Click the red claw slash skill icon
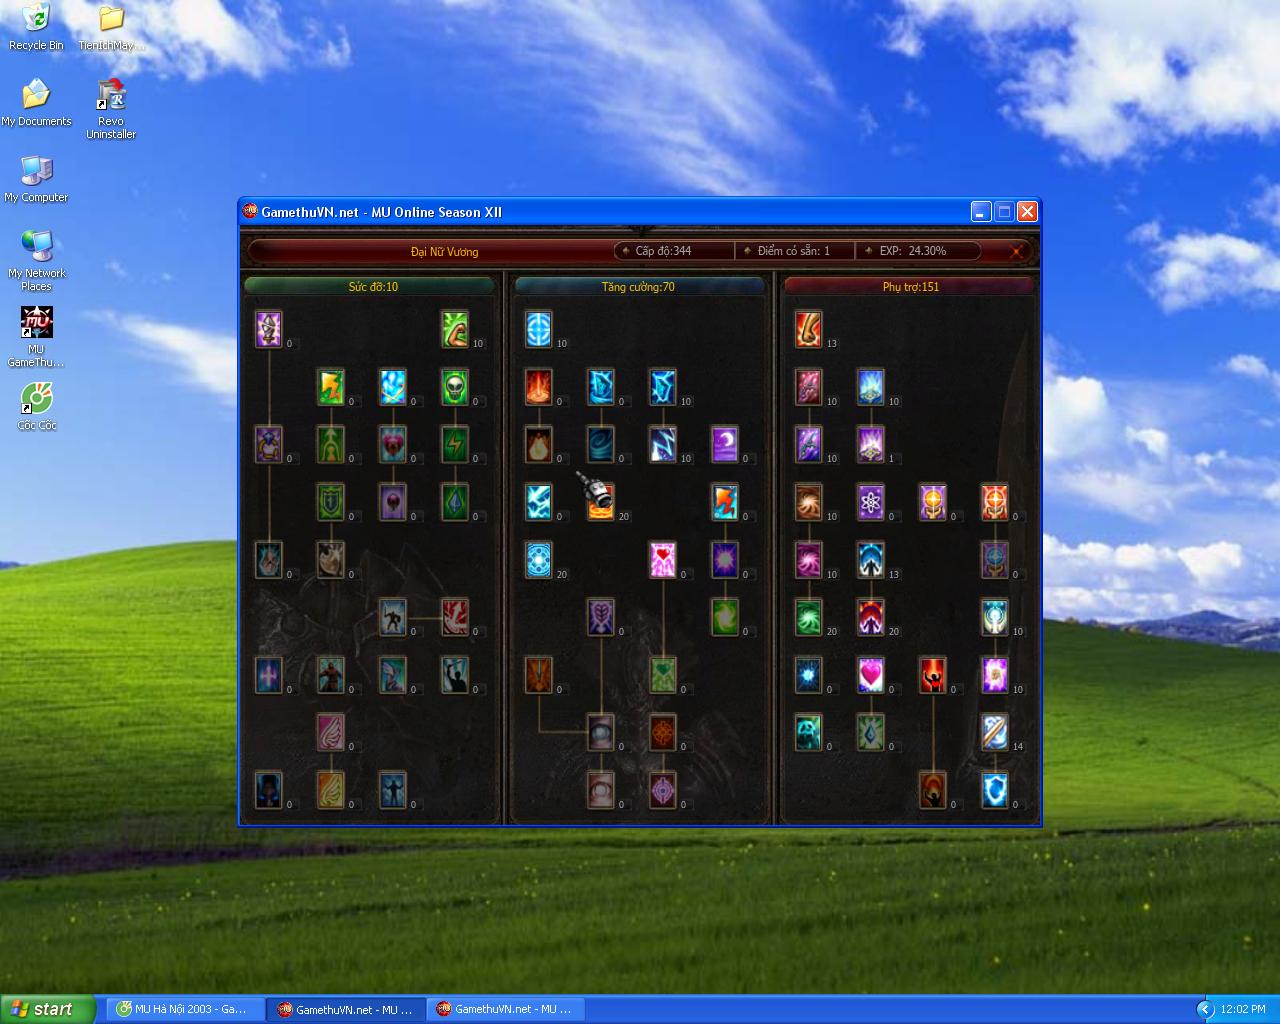The image size is (1280, 1024). pos(455,616)
